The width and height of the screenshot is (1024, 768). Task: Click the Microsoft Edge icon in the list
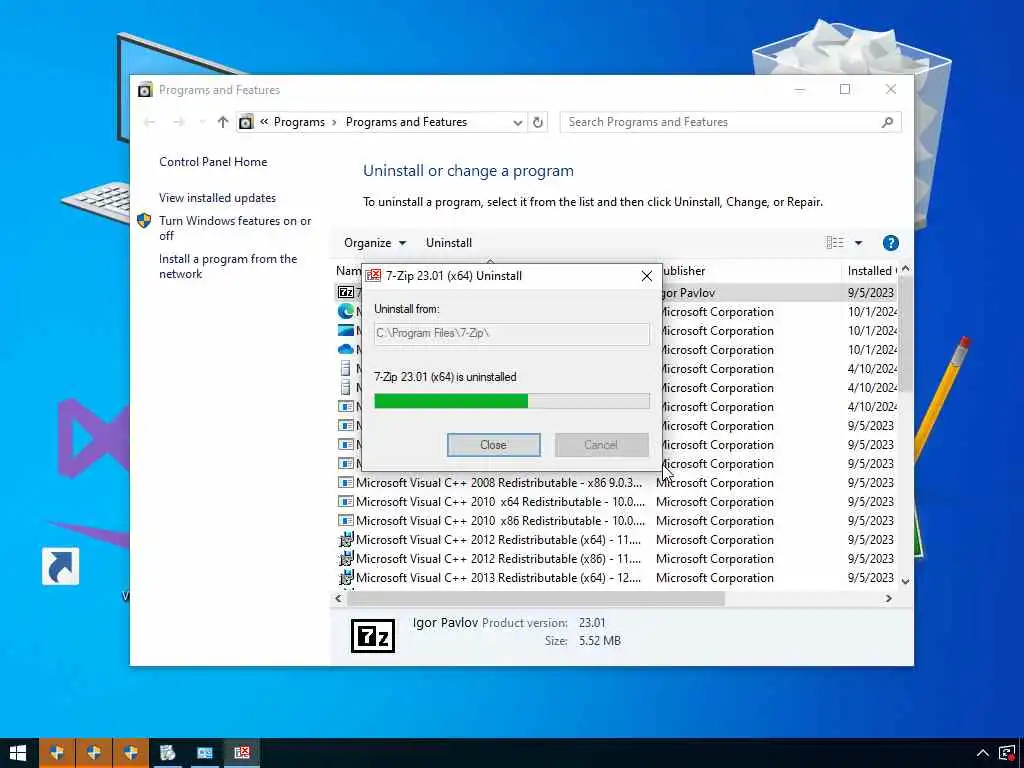coord(346,312)
